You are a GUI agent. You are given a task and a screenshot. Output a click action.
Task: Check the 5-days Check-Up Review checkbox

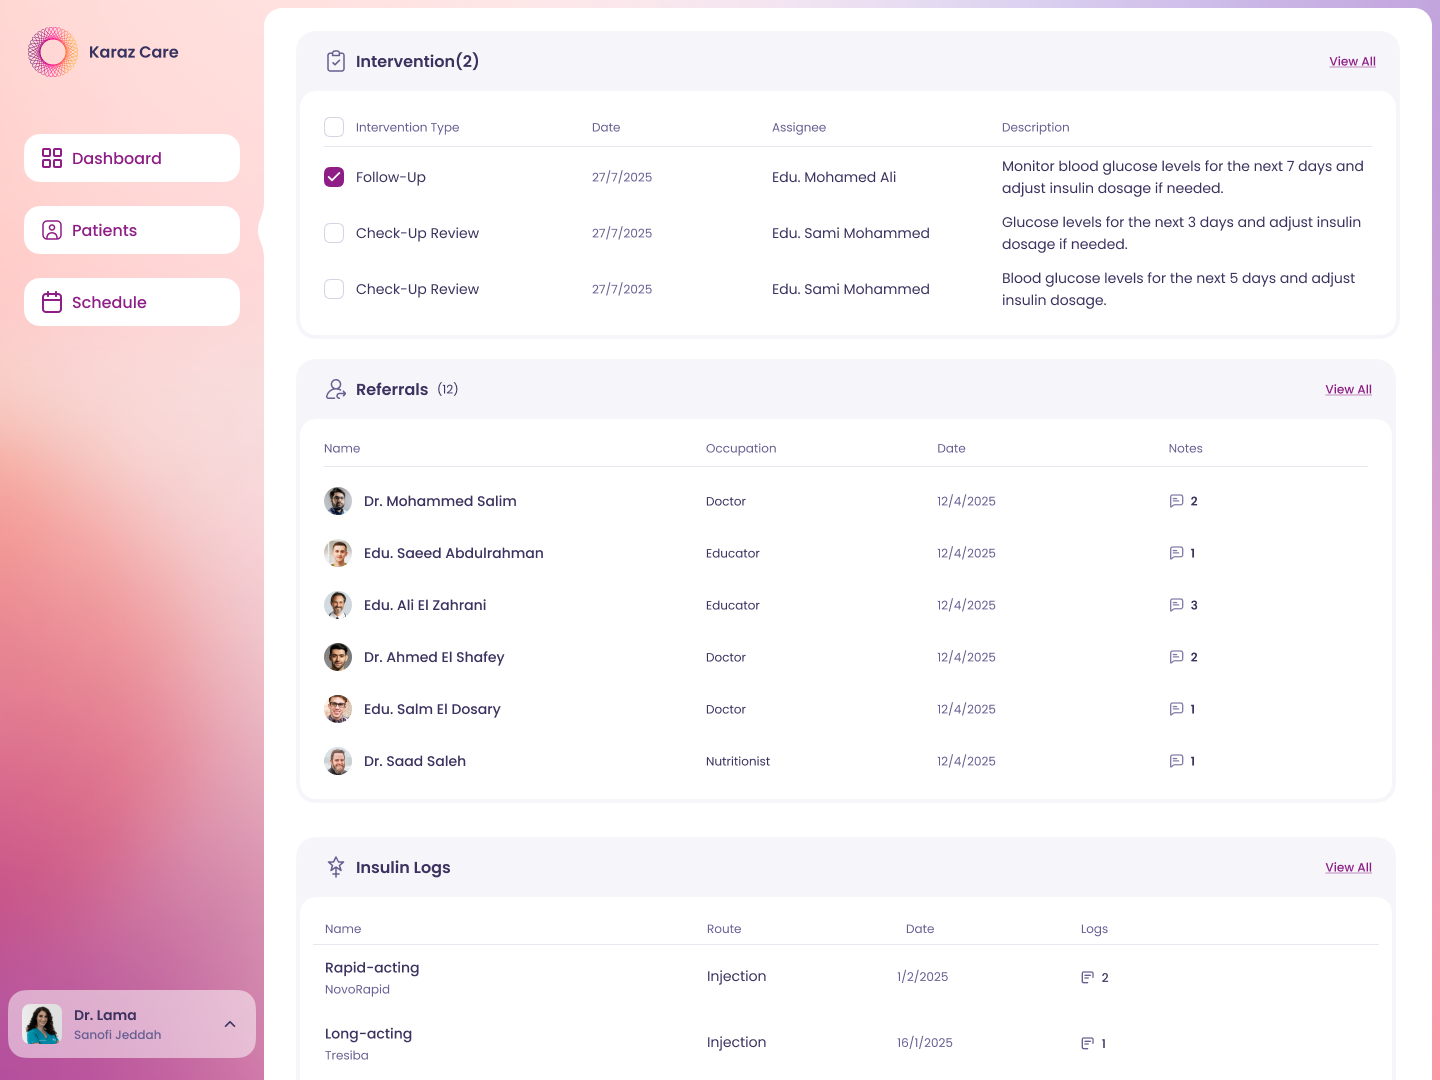334,289
